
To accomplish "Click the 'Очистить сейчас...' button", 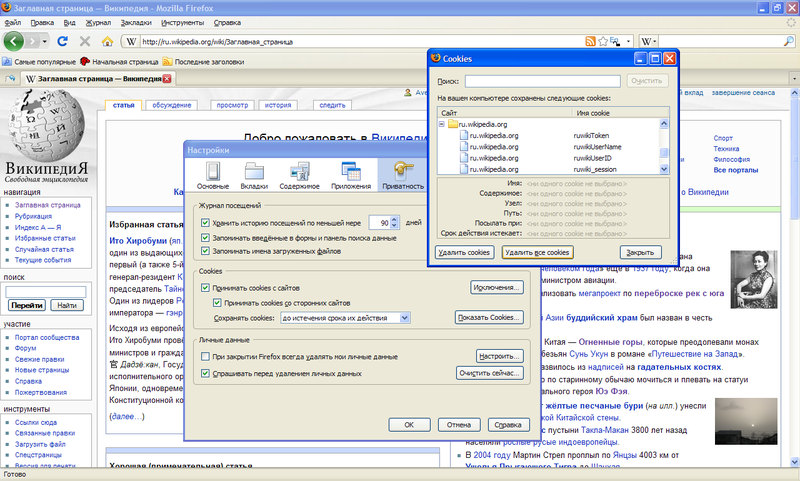I will (489, 373).
